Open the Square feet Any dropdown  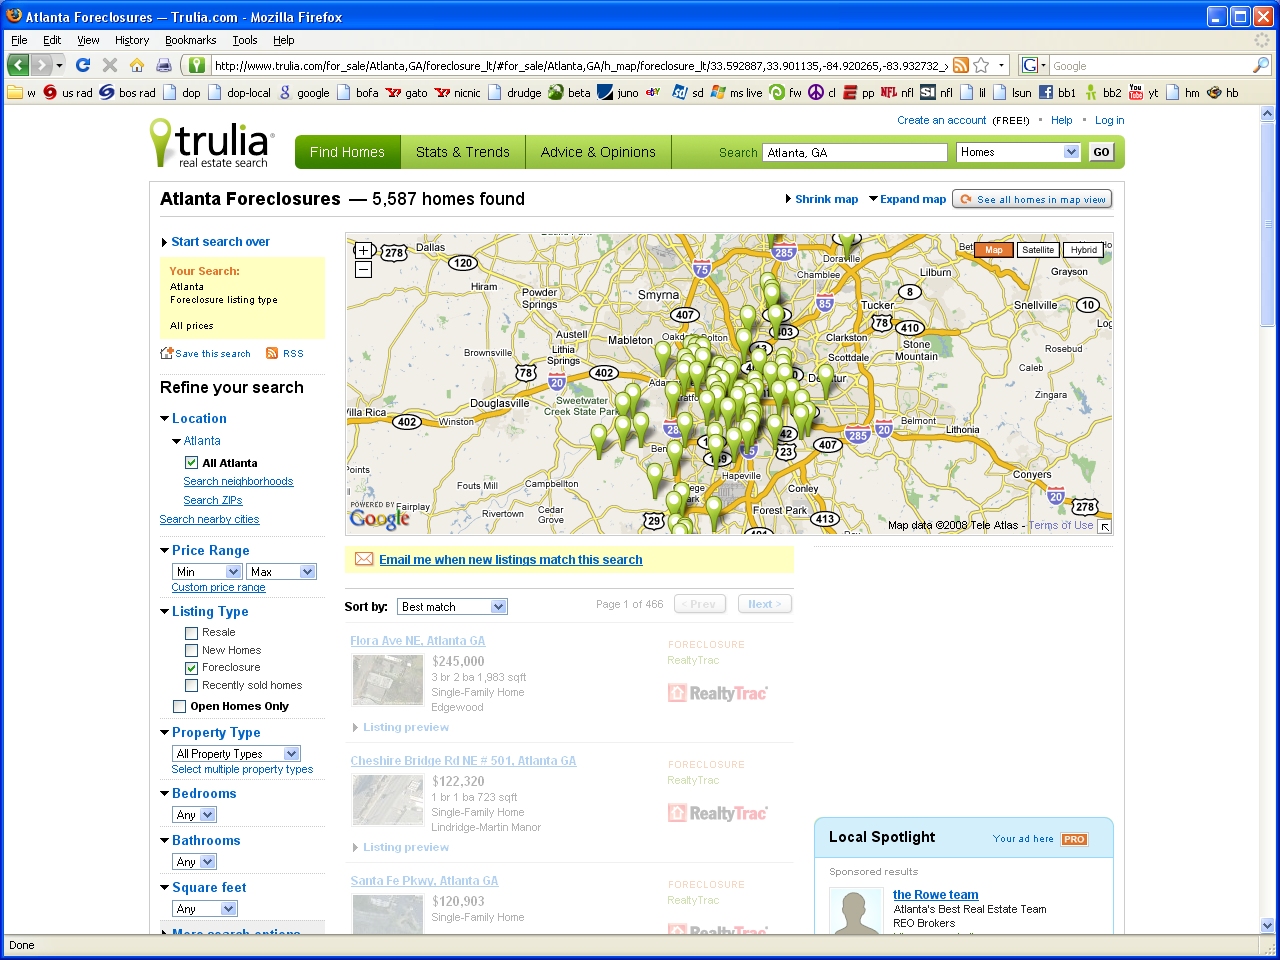pos(205,909)
